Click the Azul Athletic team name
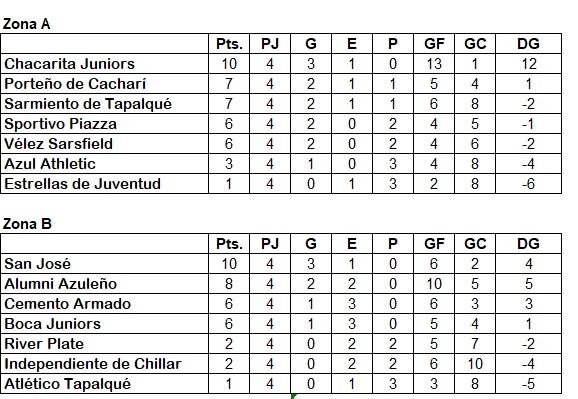The width and height of the screenshot is (578, 399). [x=50, y=164]
